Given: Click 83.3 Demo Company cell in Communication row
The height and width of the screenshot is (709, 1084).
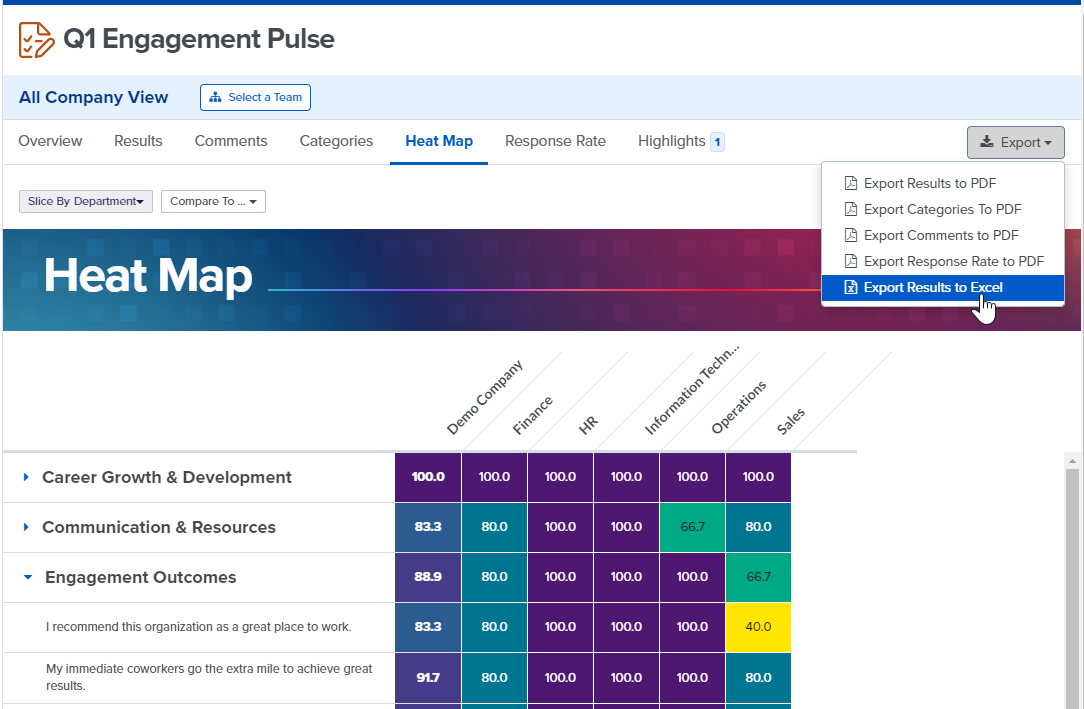Looking at the screenshot, I should click(x=428, y=527).
